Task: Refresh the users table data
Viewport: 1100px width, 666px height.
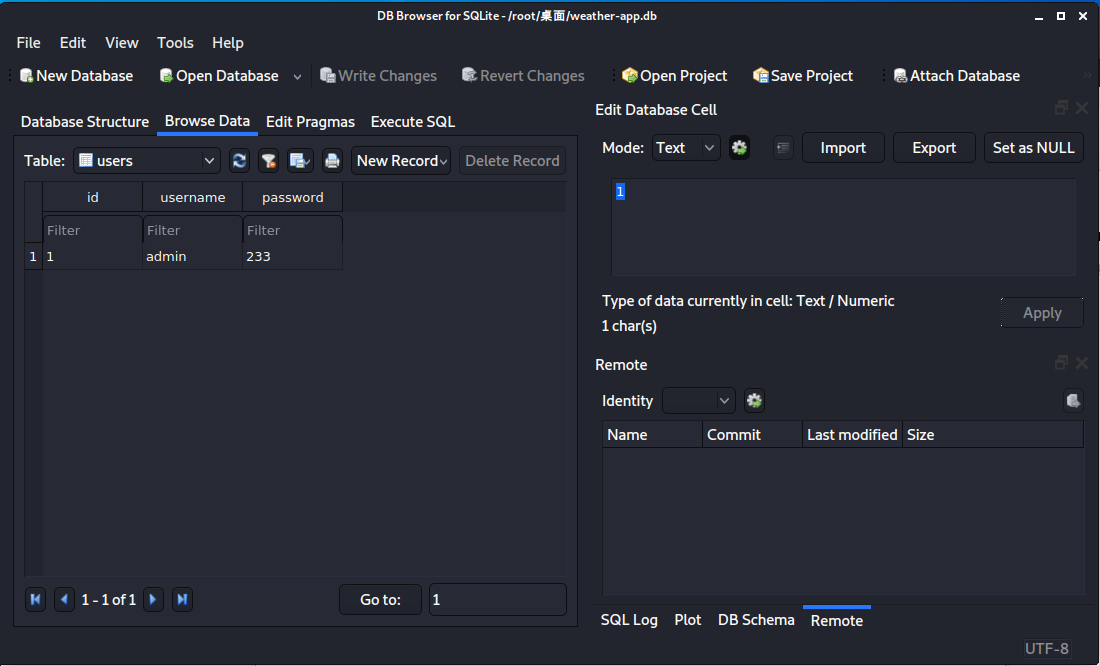Action: (239, 161)
